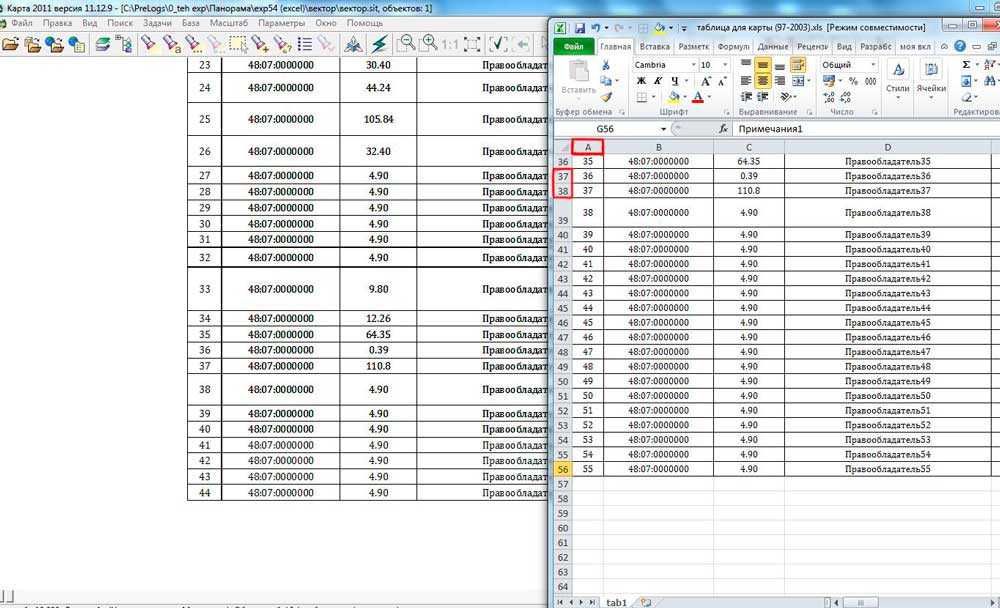Click the insert function fx icon

click(x=723, y=129)
